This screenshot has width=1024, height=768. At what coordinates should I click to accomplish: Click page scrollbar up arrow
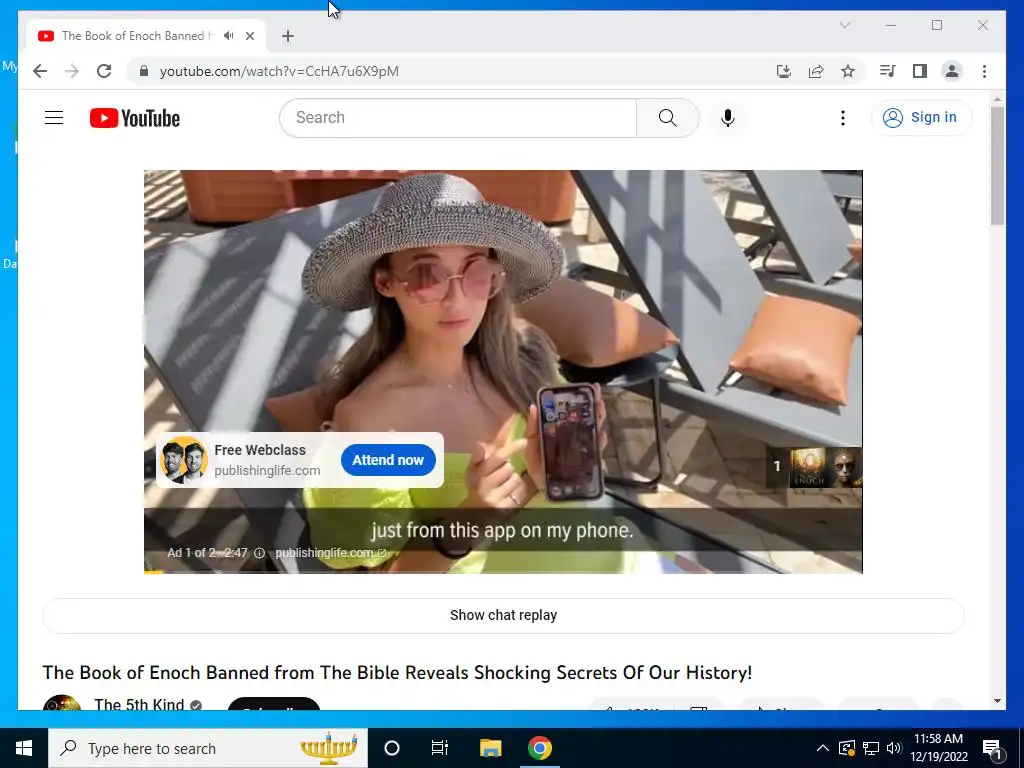coord(997,99)
